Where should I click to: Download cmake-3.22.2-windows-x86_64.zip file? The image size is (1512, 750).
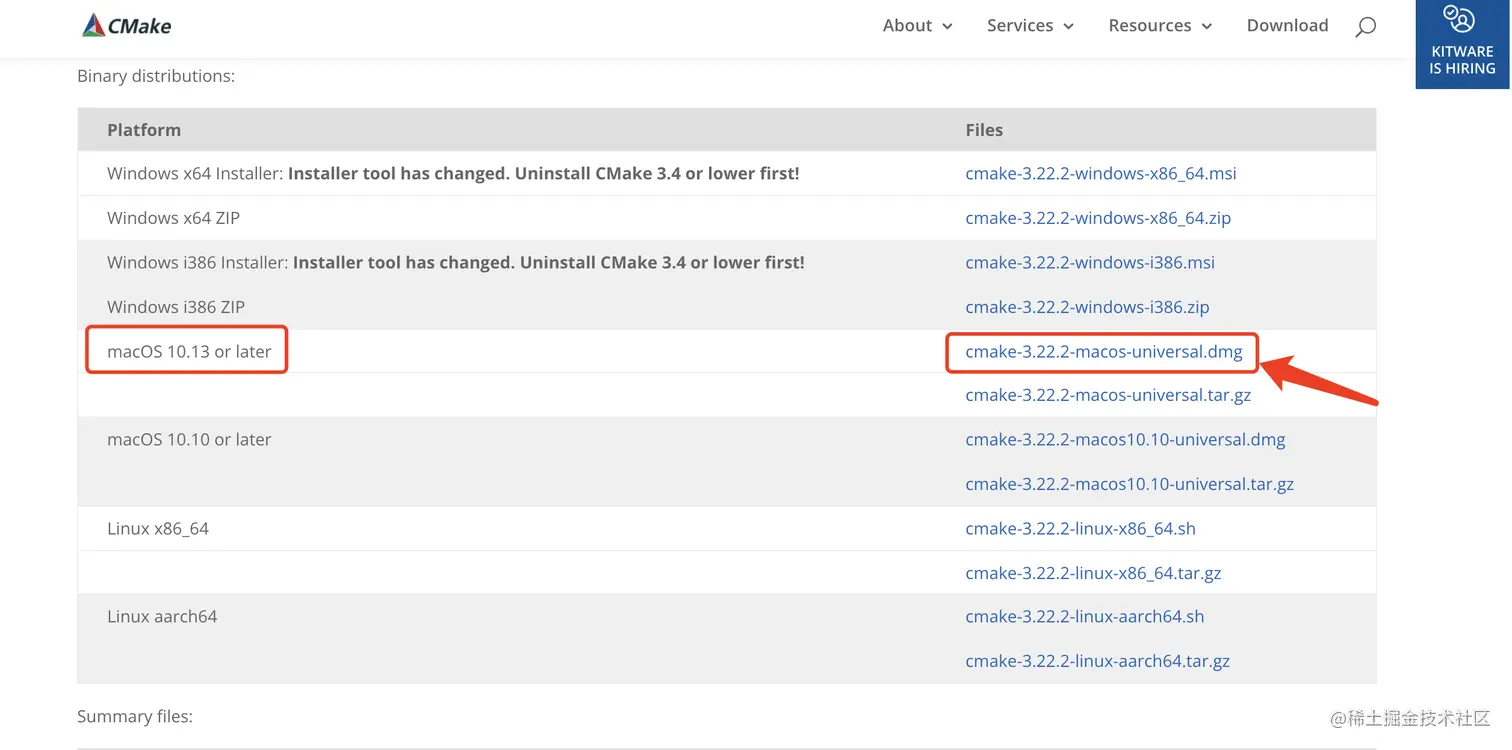pyautogui.click(x=1097, y=218)
